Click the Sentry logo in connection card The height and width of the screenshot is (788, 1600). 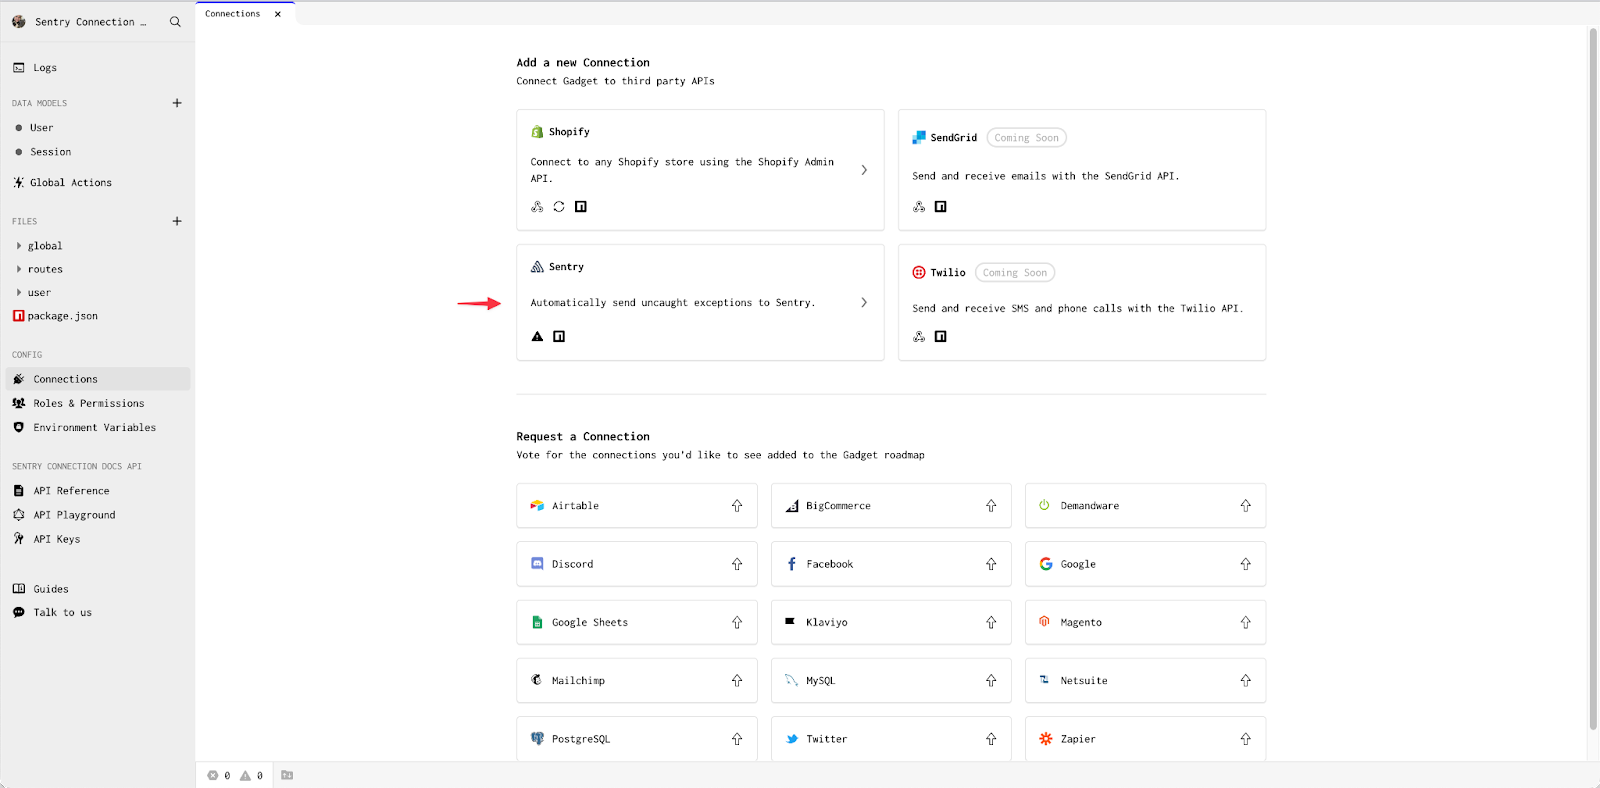point(537,267)
